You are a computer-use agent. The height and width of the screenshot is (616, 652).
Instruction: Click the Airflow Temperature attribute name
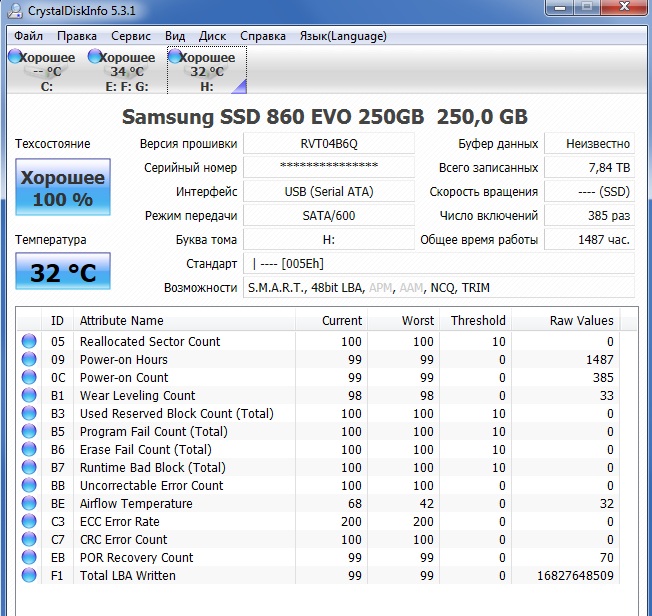click(136, 504)
